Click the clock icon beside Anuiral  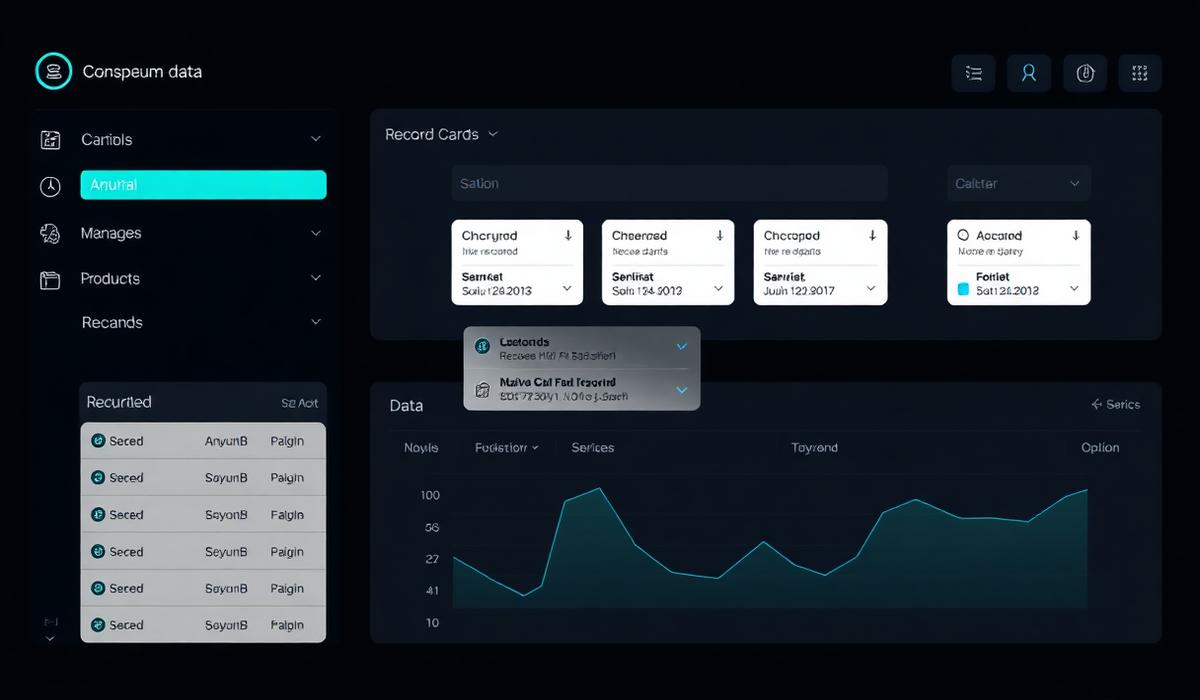(50, 186)
